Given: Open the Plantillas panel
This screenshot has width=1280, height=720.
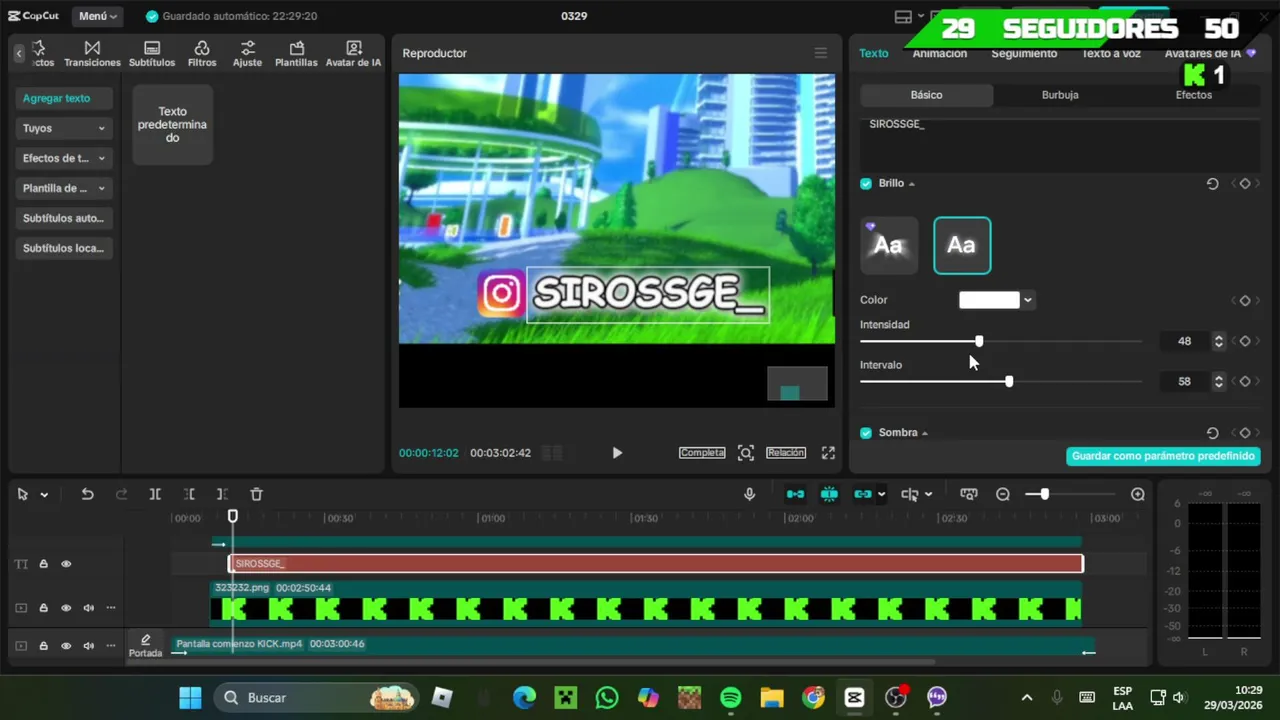Looking at the screenshot, I should coord(296,54).
